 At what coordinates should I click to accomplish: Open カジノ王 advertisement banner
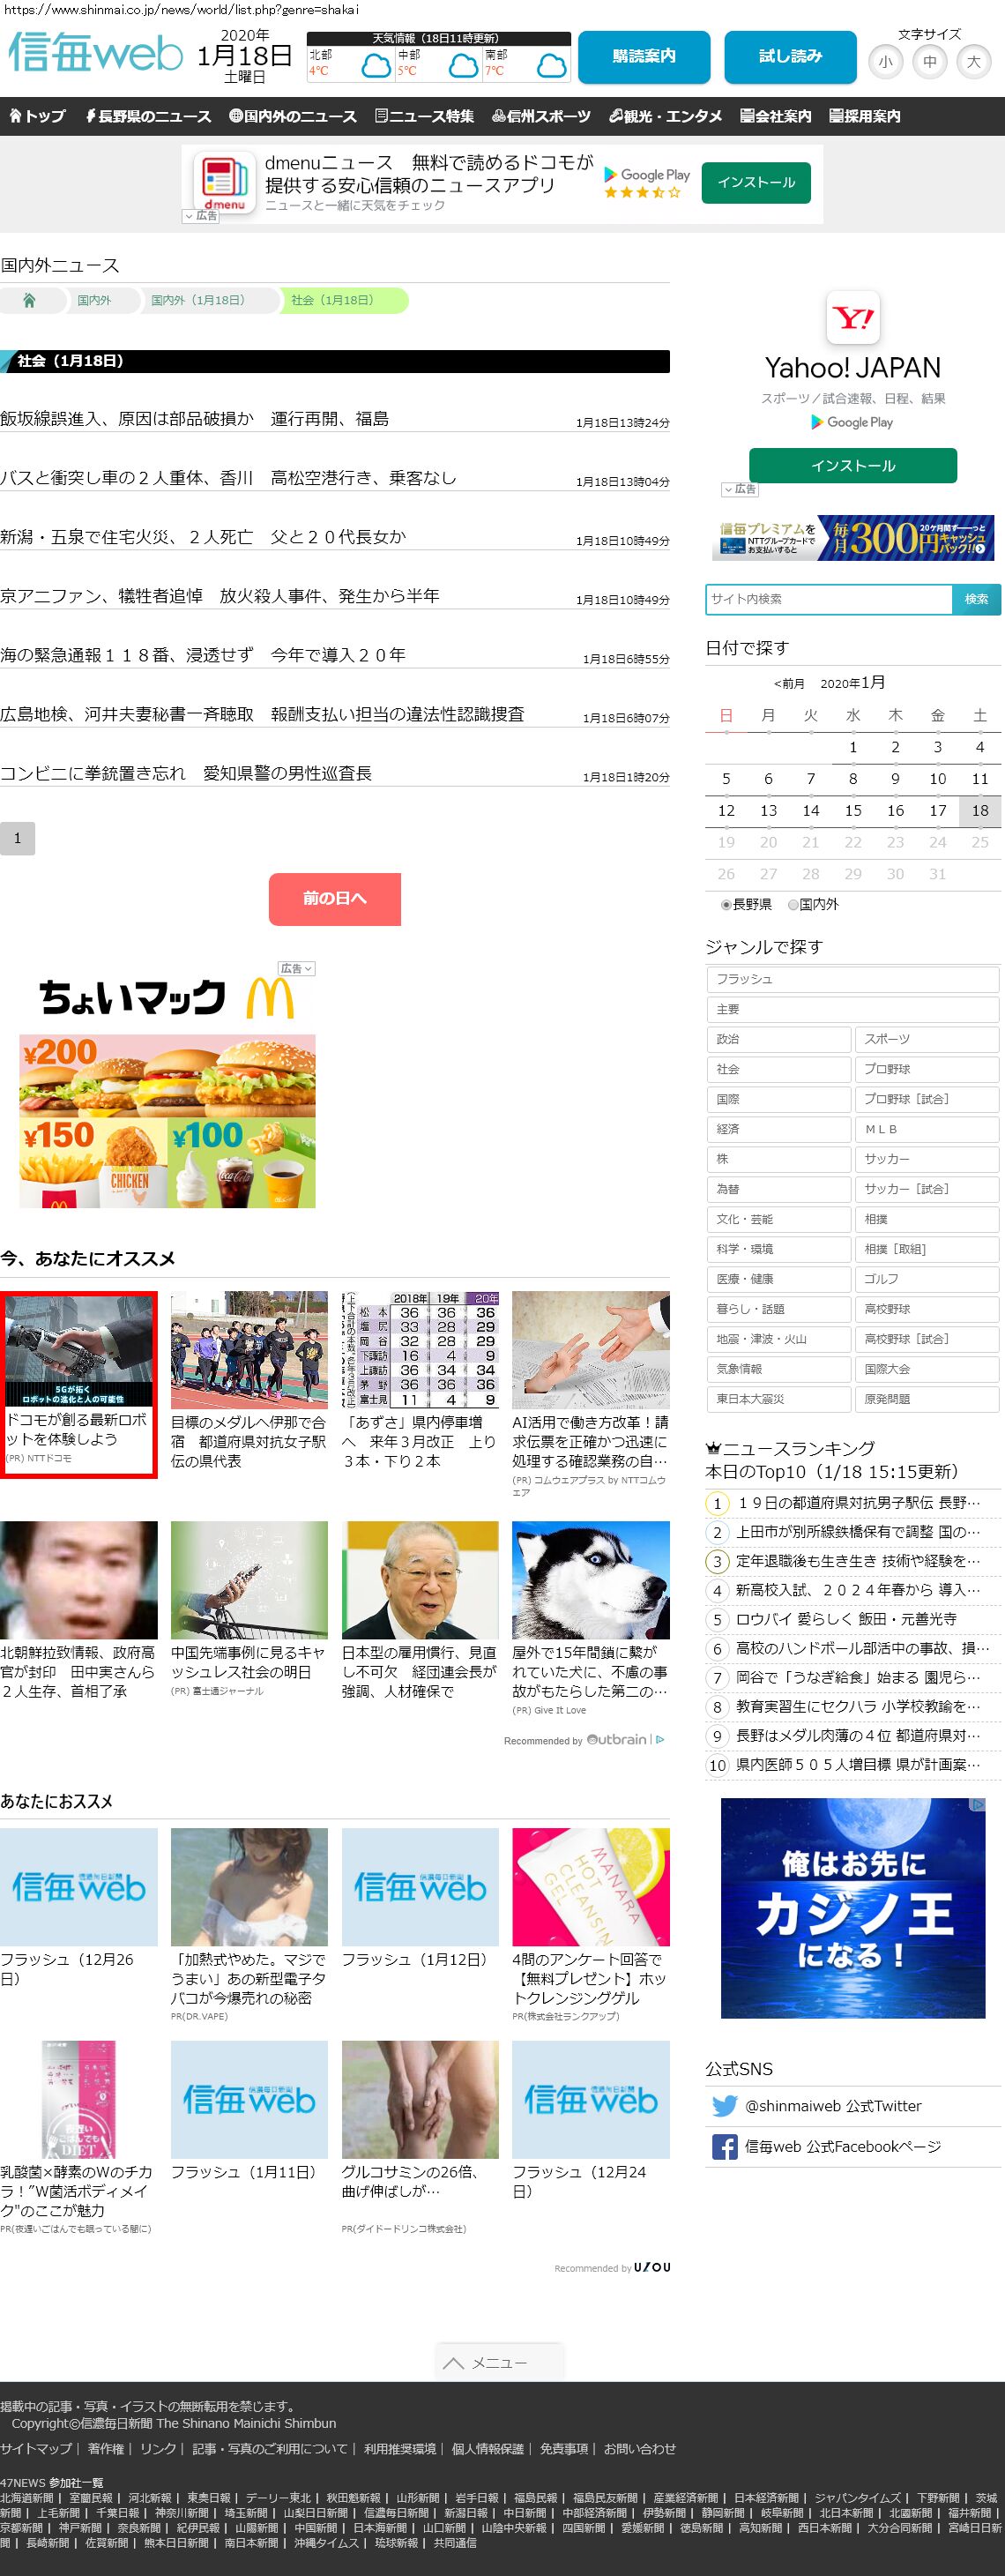(853, 1908)
